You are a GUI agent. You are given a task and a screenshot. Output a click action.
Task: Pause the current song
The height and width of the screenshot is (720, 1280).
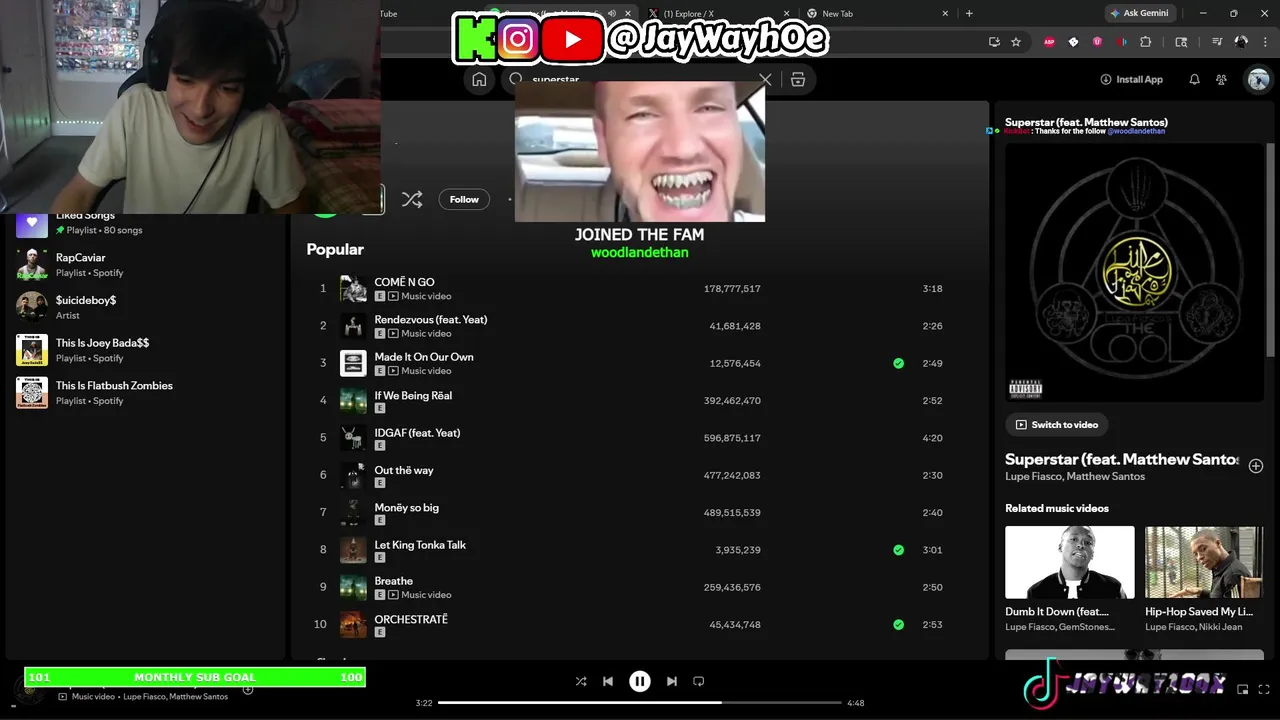[640, 681]
